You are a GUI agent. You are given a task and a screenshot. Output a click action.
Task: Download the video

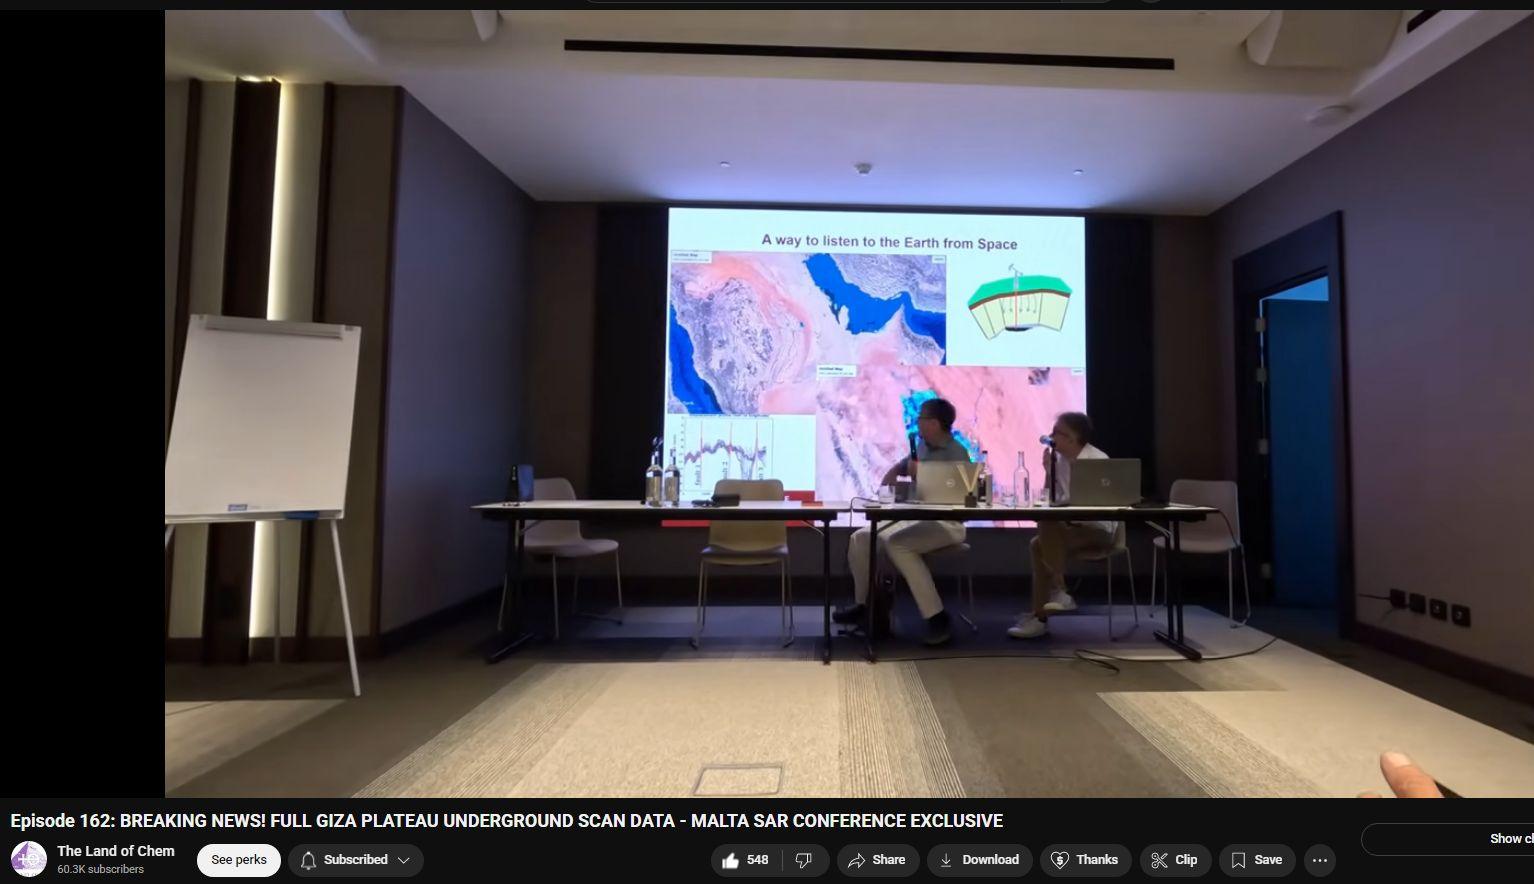point(978,860)
